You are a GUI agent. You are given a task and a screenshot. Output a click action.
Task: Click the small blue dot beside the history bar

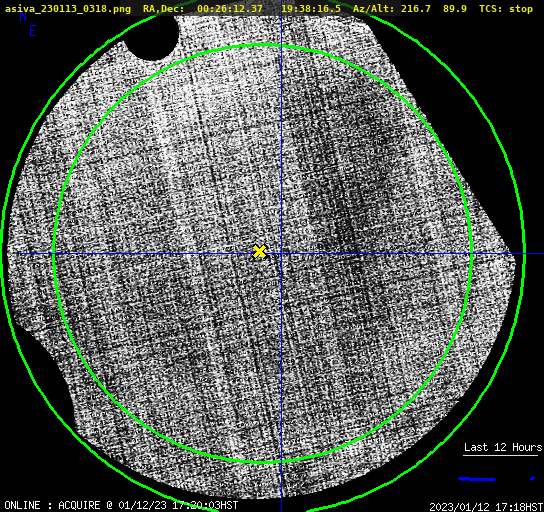click(533, 479)
